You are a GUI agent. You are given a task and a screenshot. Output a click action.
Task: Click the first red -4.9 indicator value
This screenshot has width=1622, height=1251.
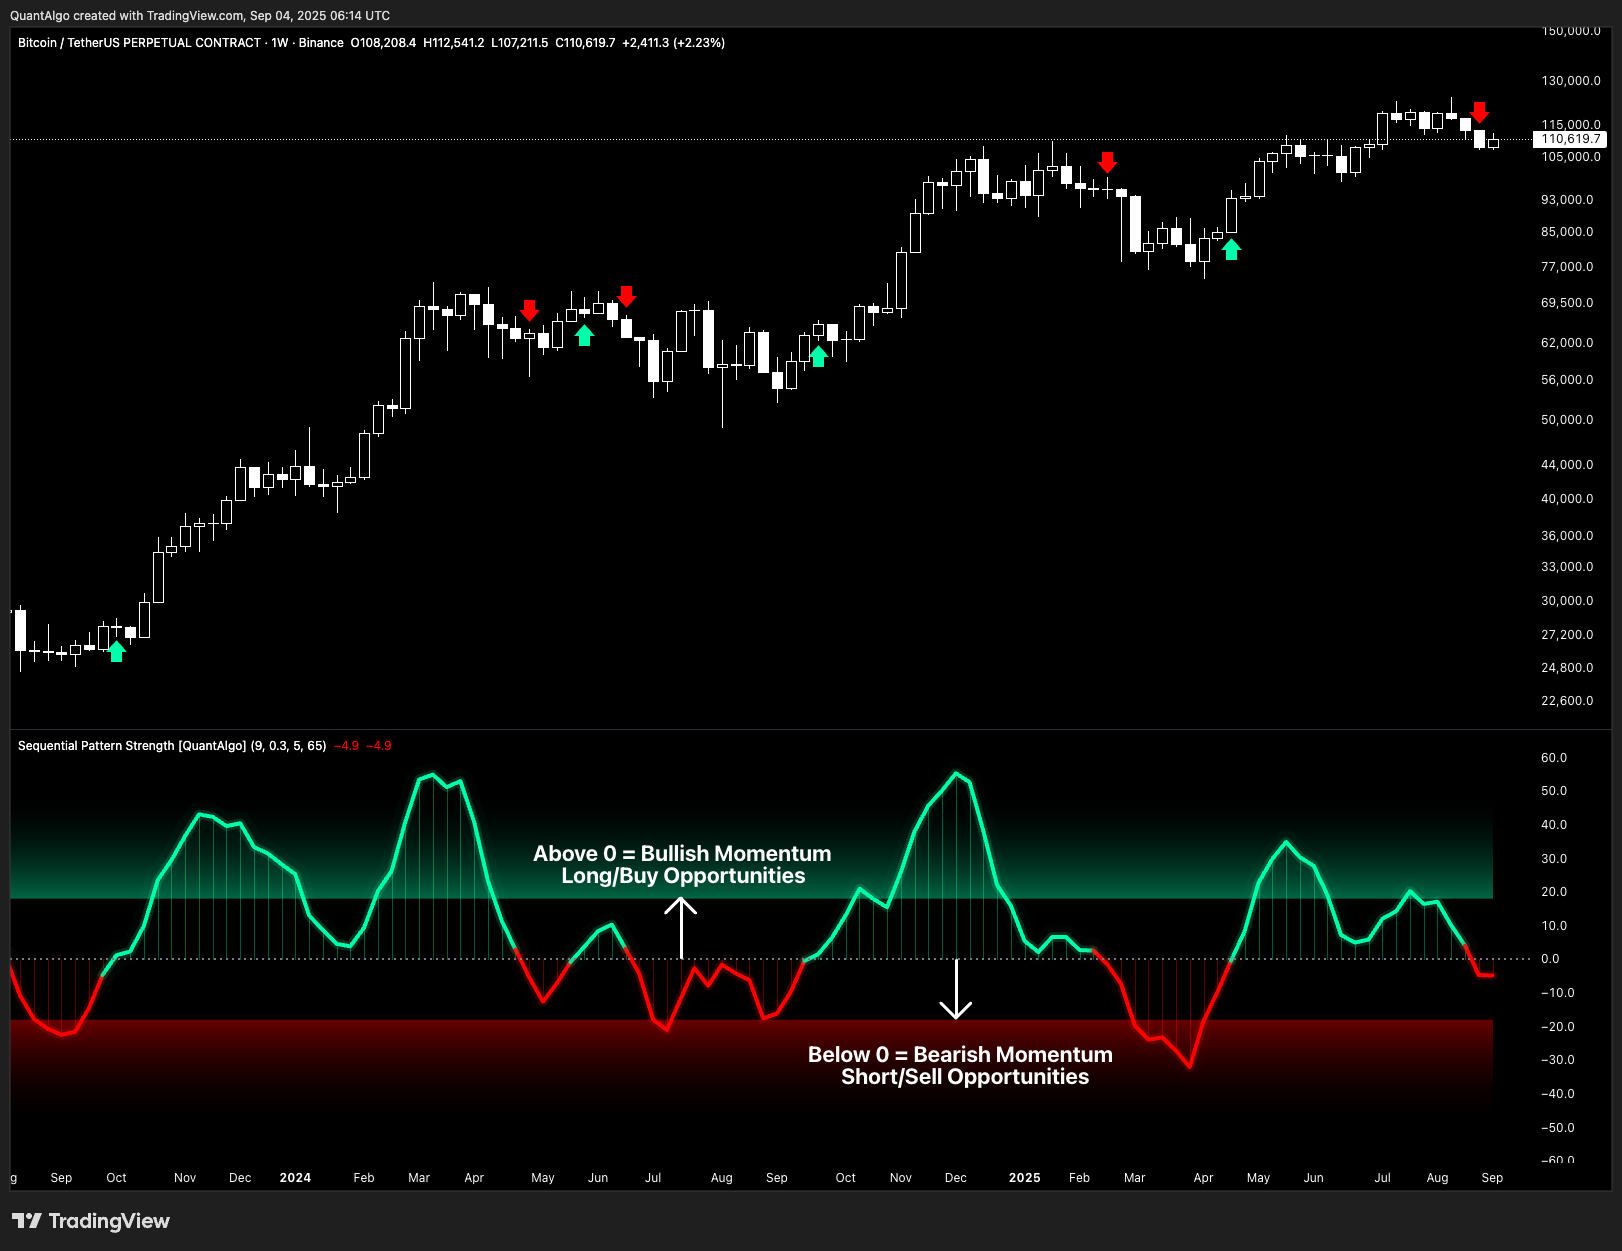pos(346,746)
